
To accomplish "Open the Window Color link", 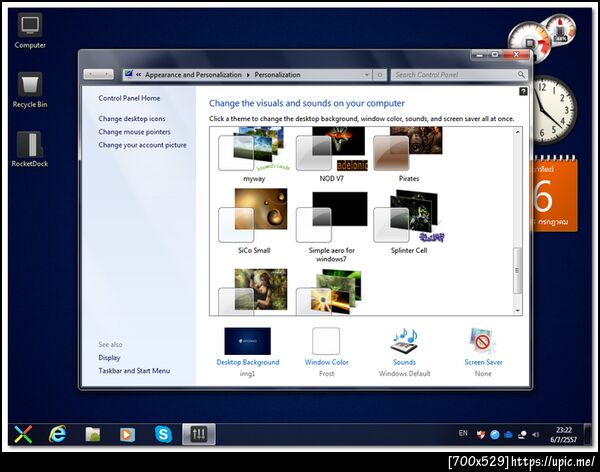I will click(326, 362).
